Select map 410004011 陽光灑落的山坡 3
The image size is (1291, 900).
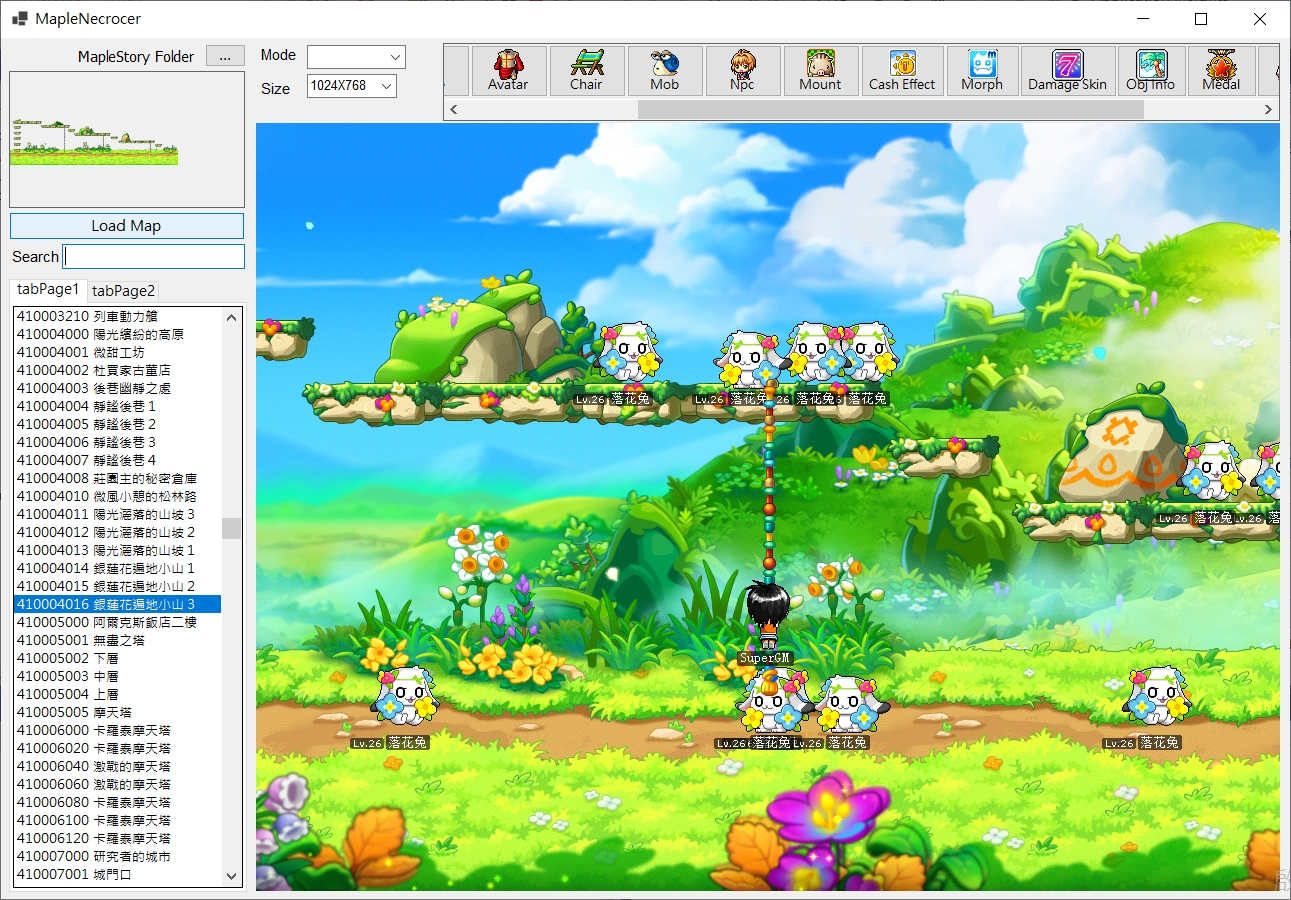[117, 514]
